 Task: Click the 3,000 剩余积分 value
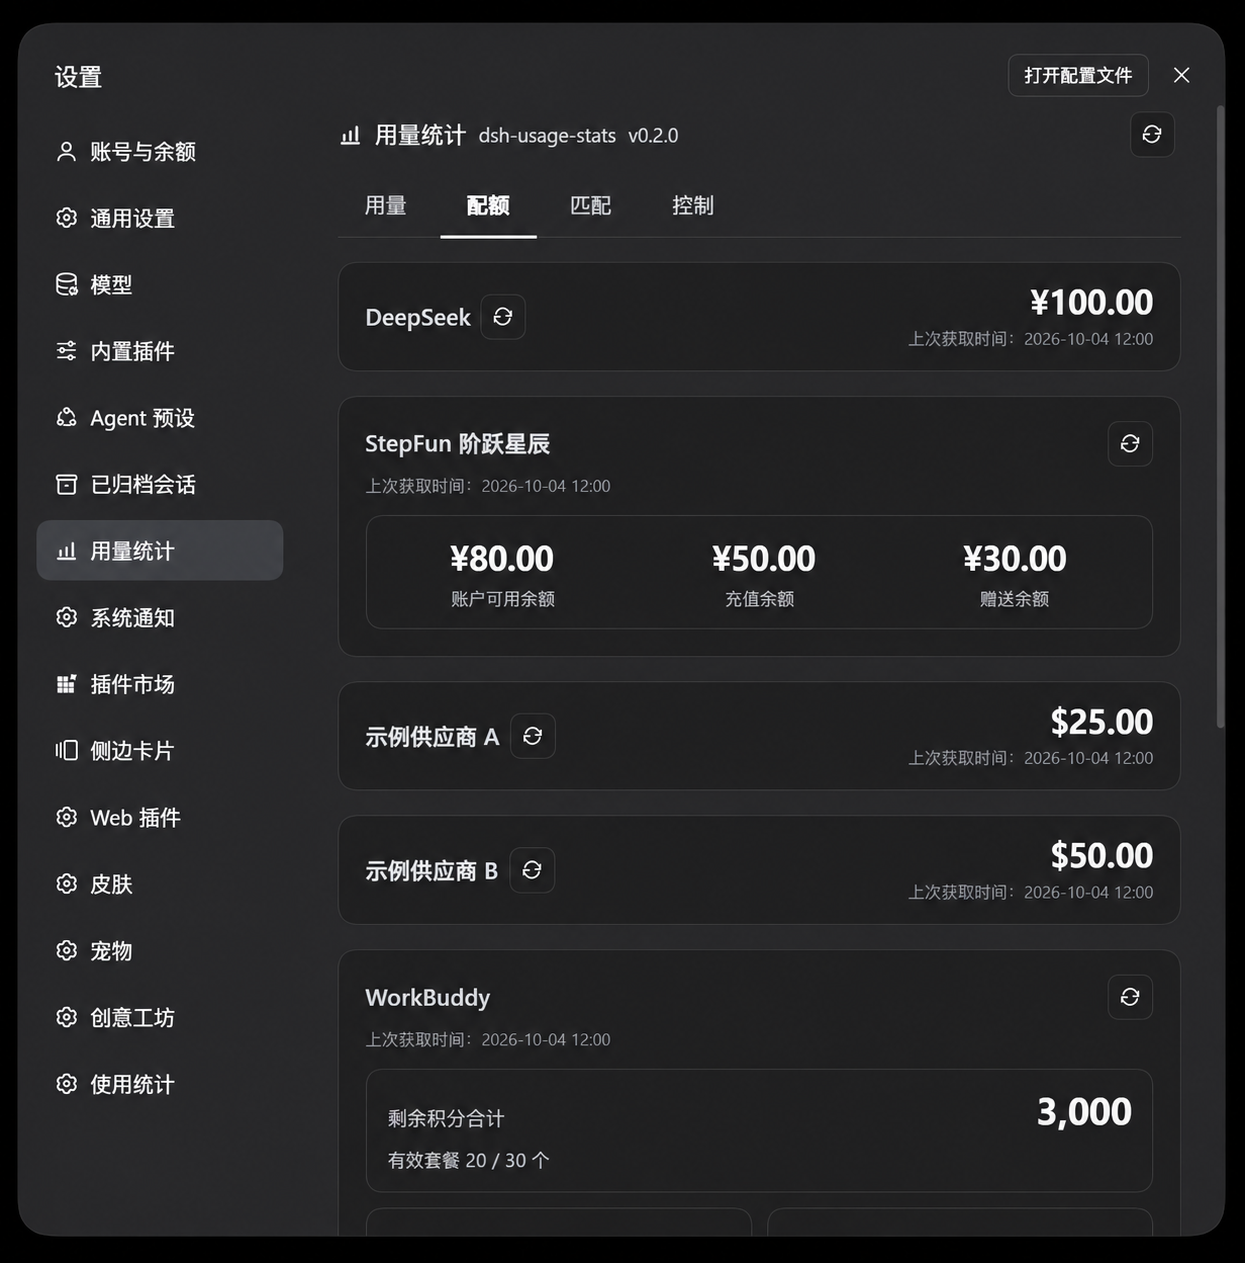[1084, 1111]
